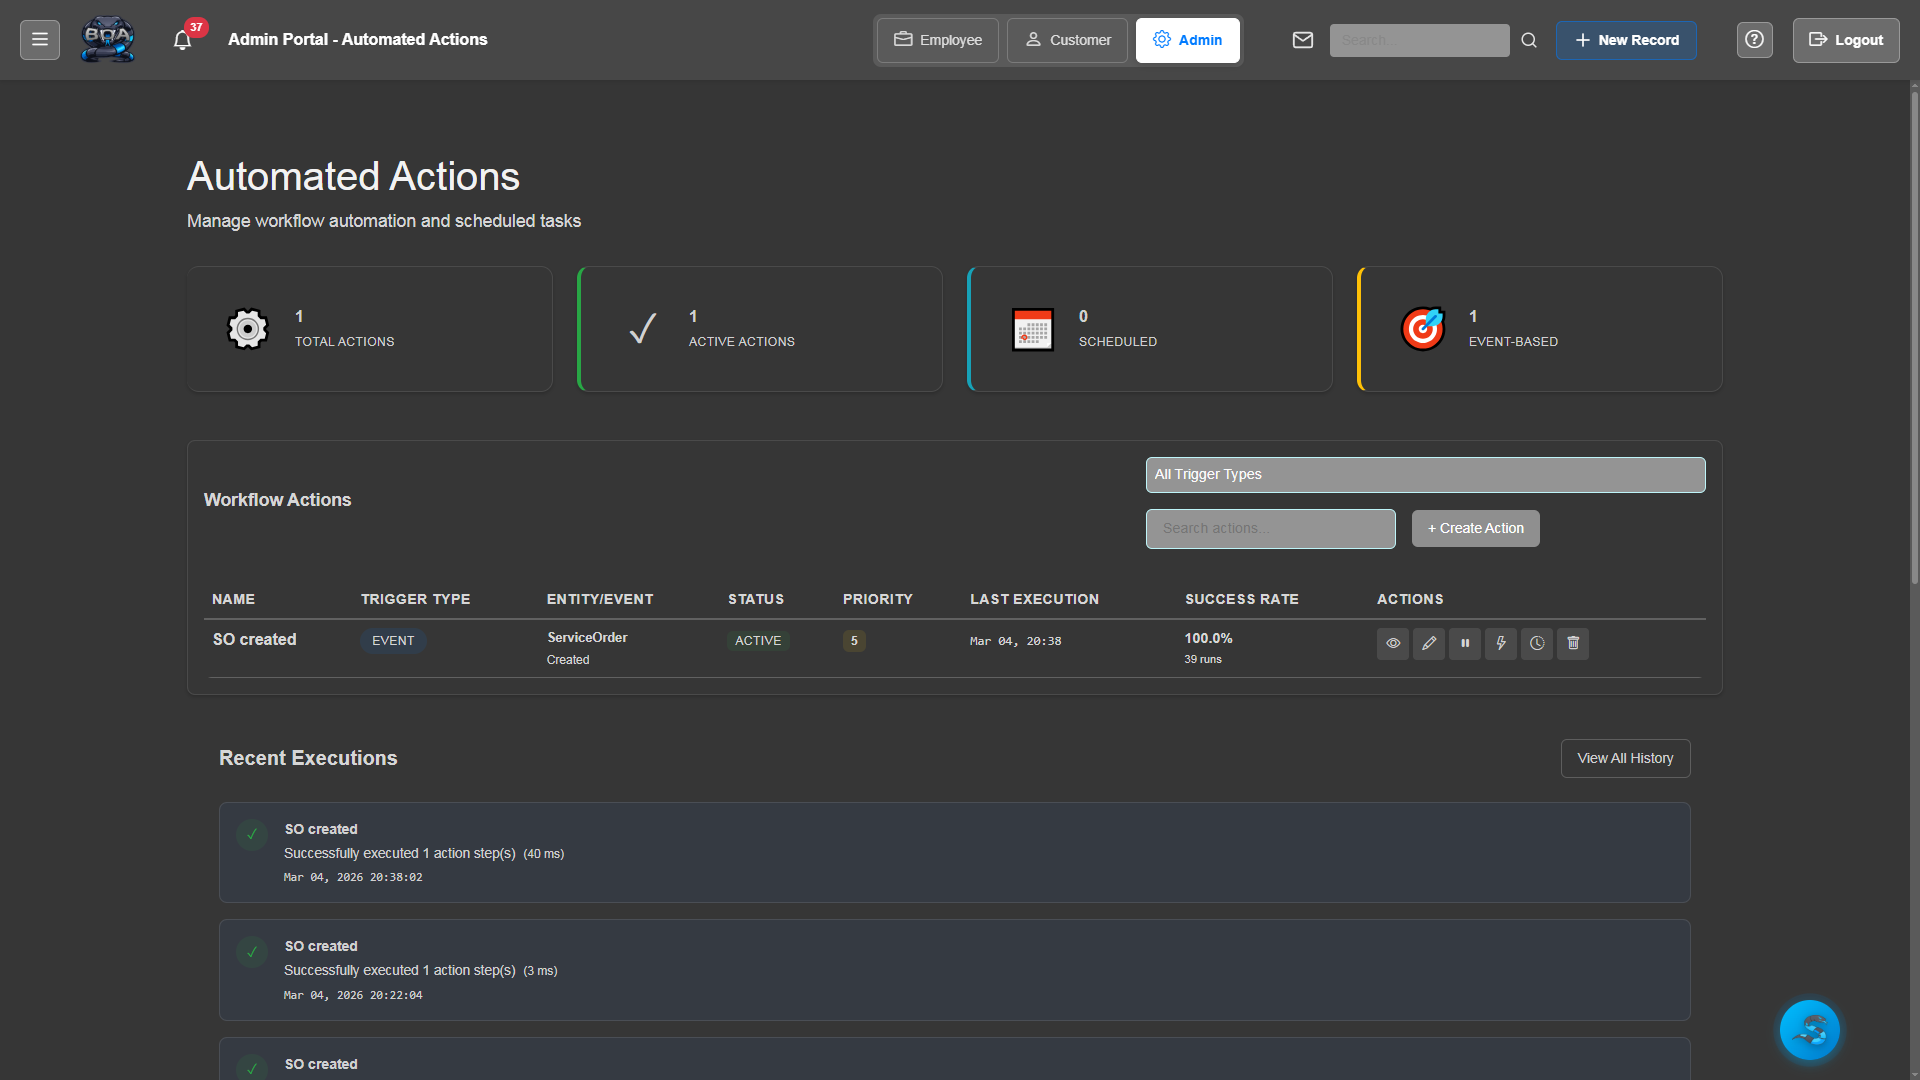The height and width of the screenshot is (1080, 1920).
Task: Click the 100.0% success rate indicator
Action: point(1208,638)
